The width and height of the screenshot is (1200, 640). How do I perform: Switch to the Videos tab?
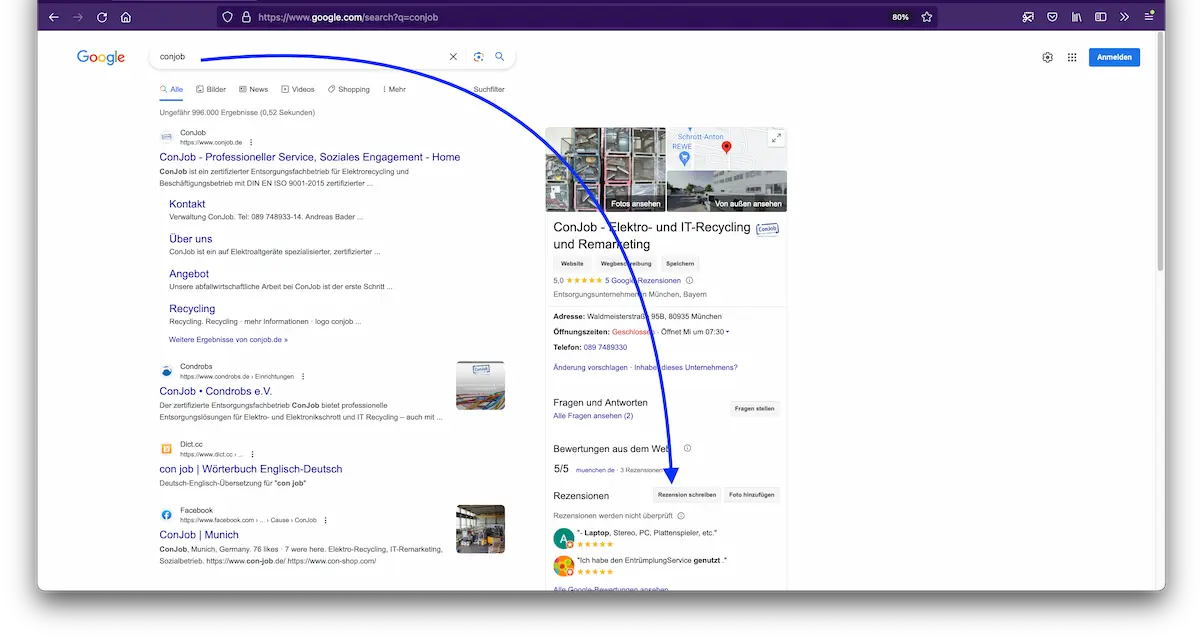pyautogui.click(x=298, y=89)
